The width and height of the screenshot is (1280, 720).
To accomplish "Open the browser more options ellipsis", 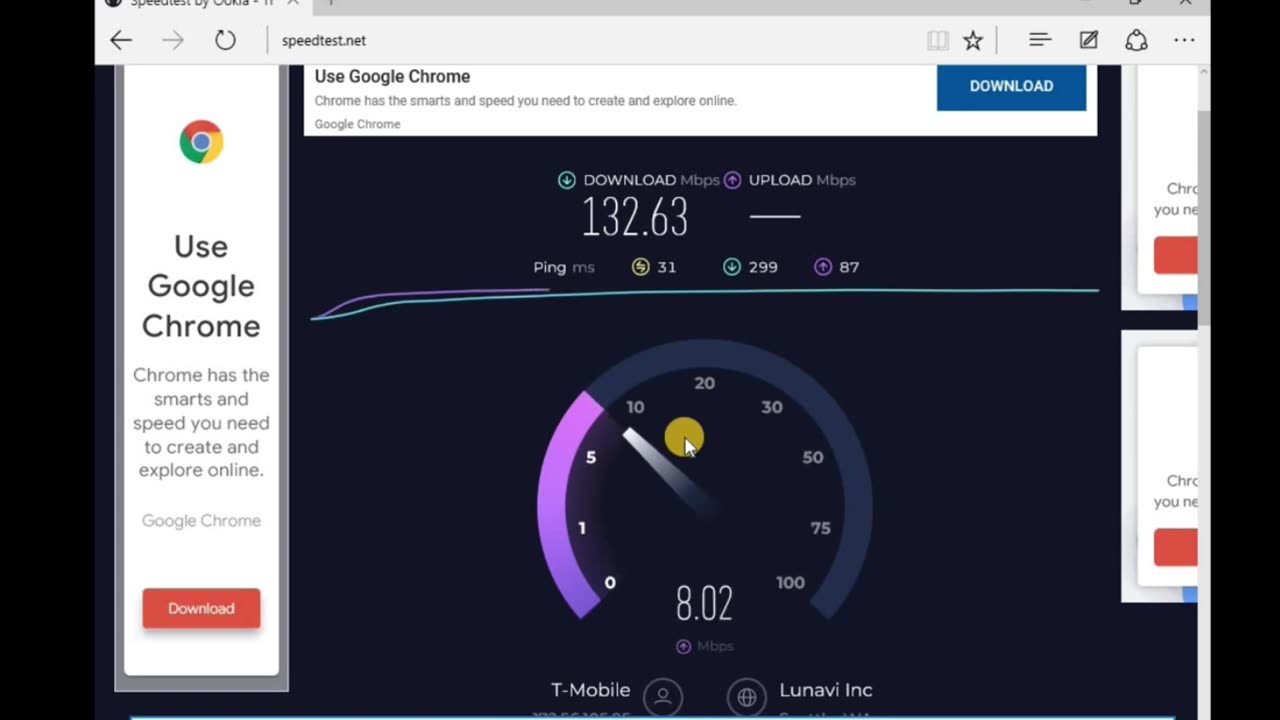I will tap(1184, 40).
